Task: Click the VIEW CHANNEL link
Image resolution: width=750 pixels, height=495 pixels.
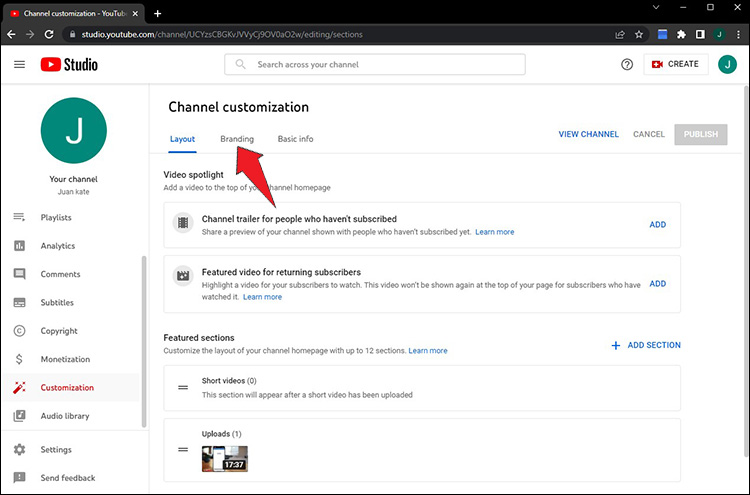Action: [588, 134]
